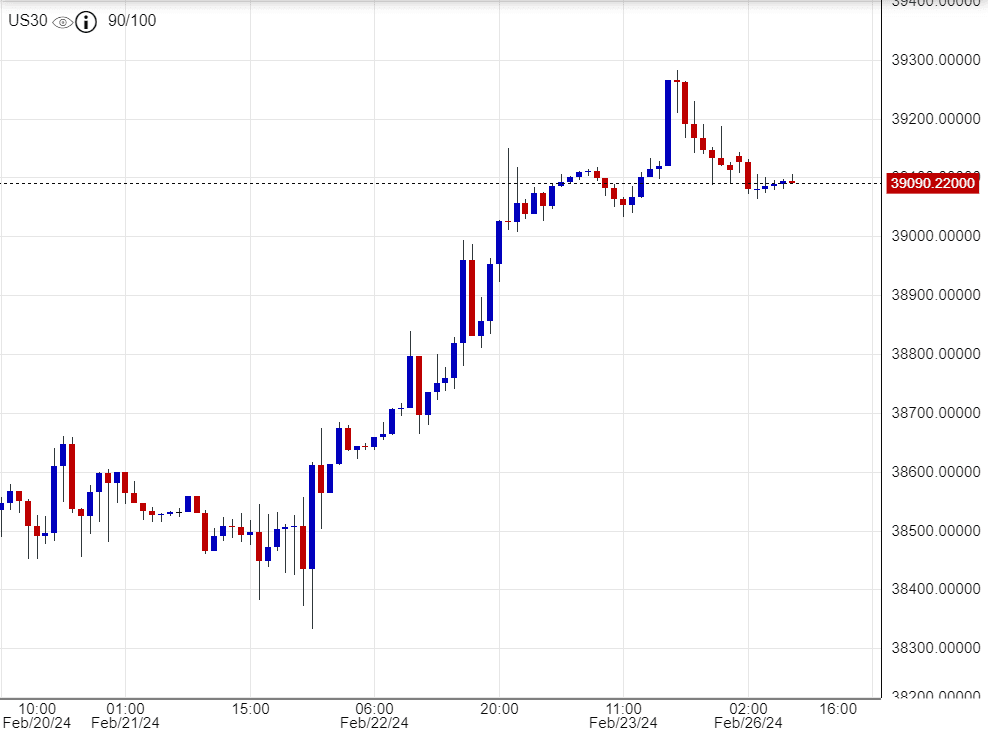This screenshot has width=988, height=731.
Task: Select the 11:00 Feb/23/24 time marker
Action: click(x=623, y=715)
